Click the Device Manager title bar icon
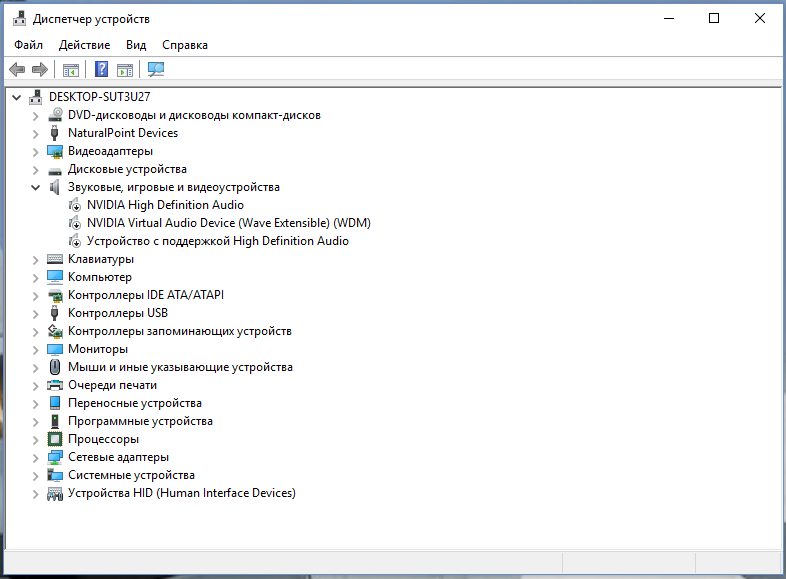The height and width of the screenshot is (579, 786). pyautogui.click(x=20, y=19)
